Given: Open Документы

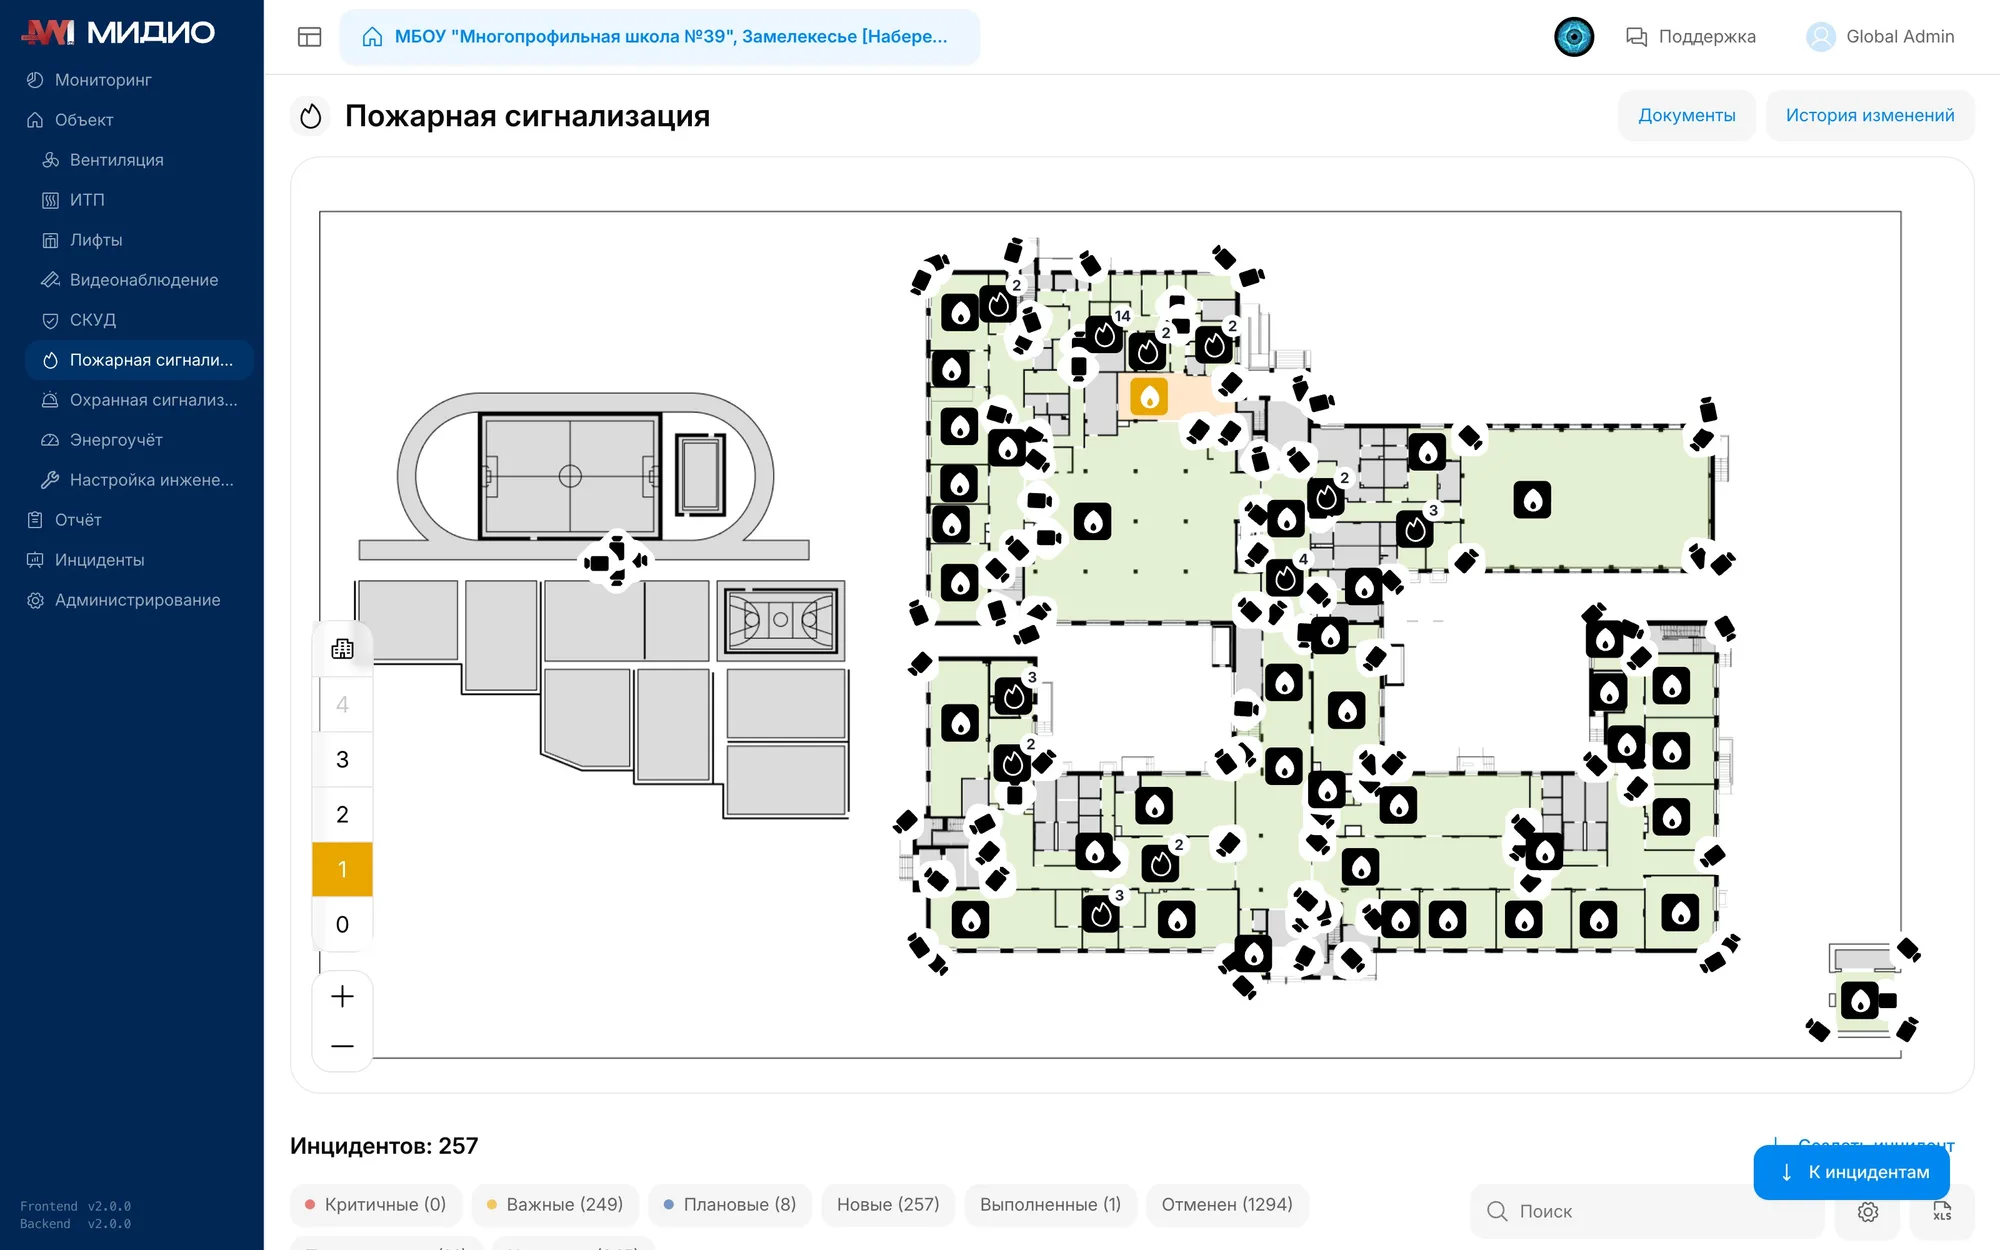Looking at the screenshot, I should [1687, 115].
